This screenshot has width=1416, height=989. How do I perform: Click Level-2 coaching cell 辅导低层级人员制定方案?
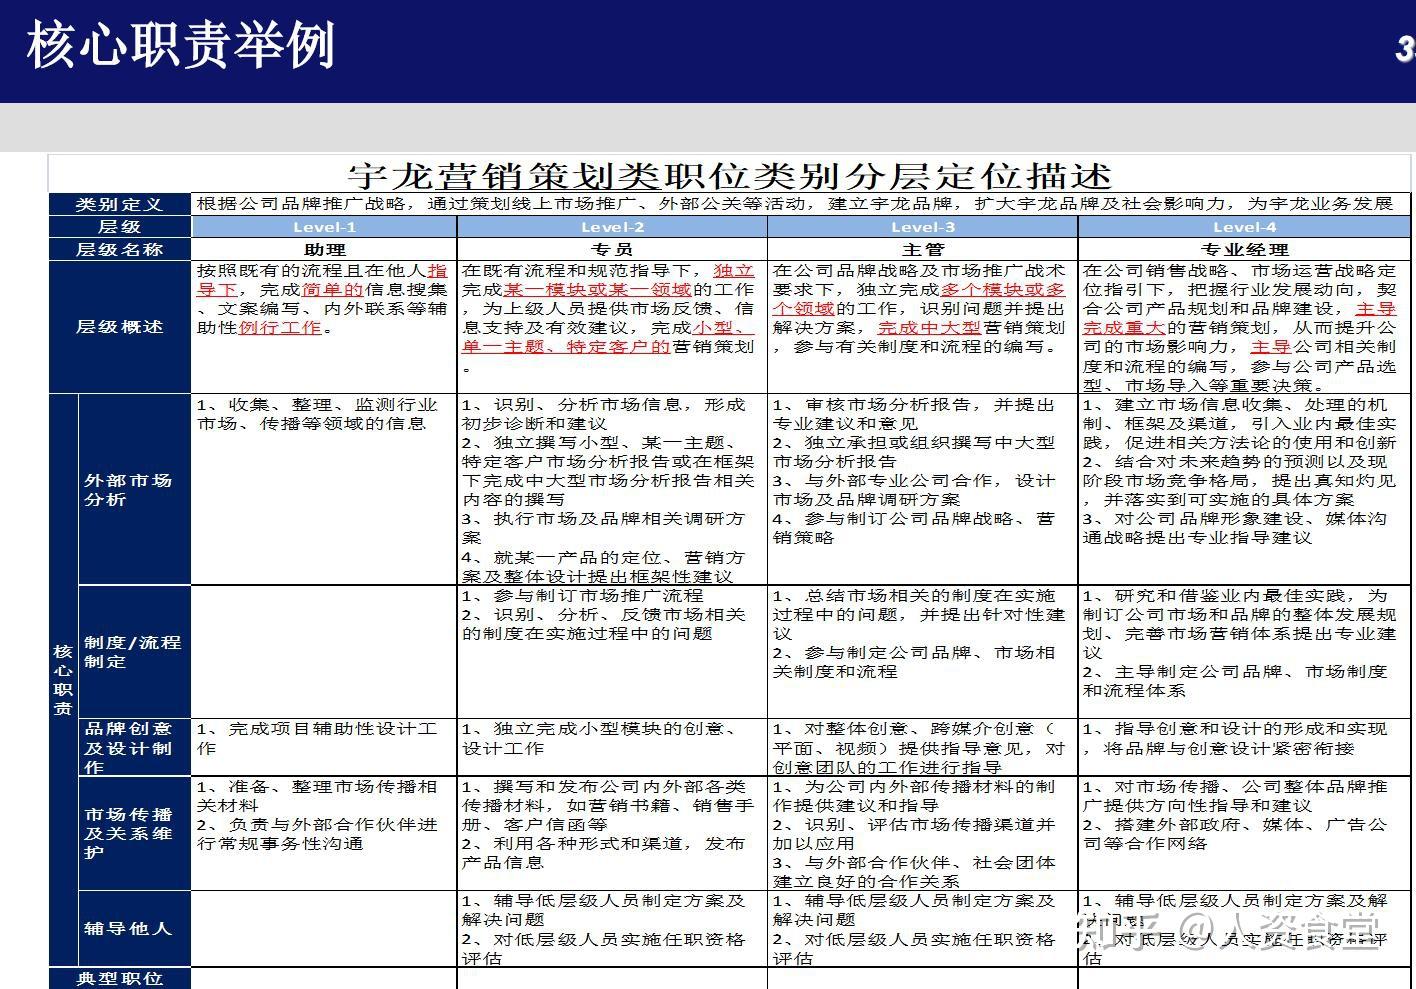[612, 929]
